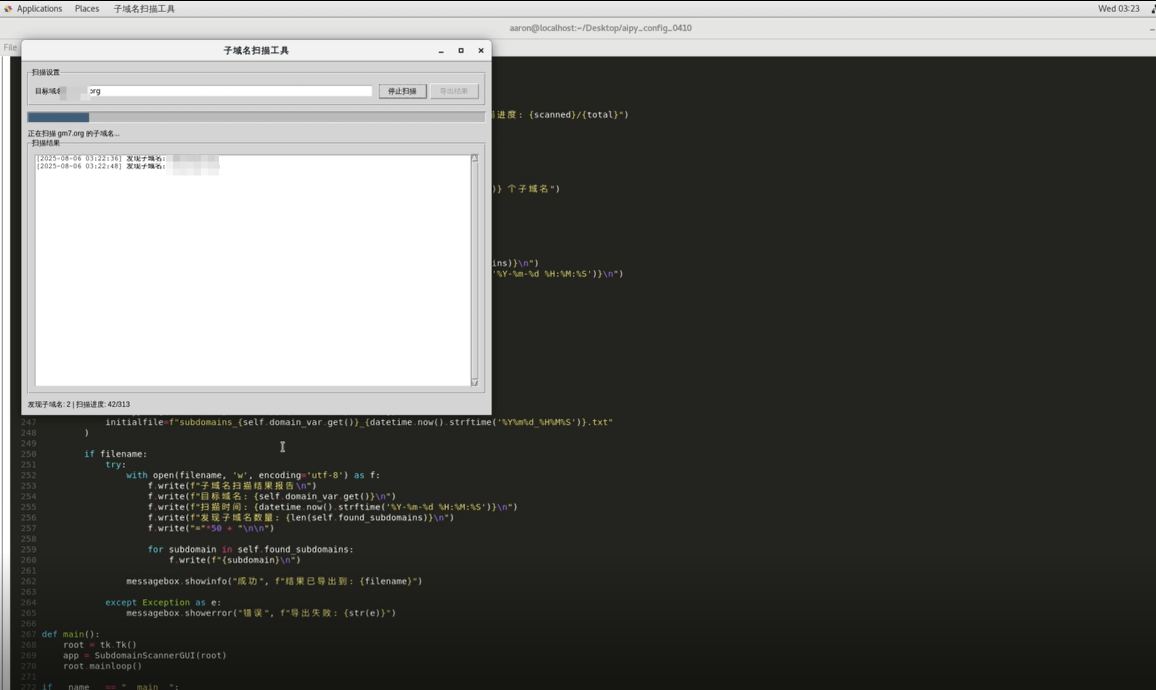Click inside the scan results text area
Screen dimensions: 1156x690
click(252, 270)
